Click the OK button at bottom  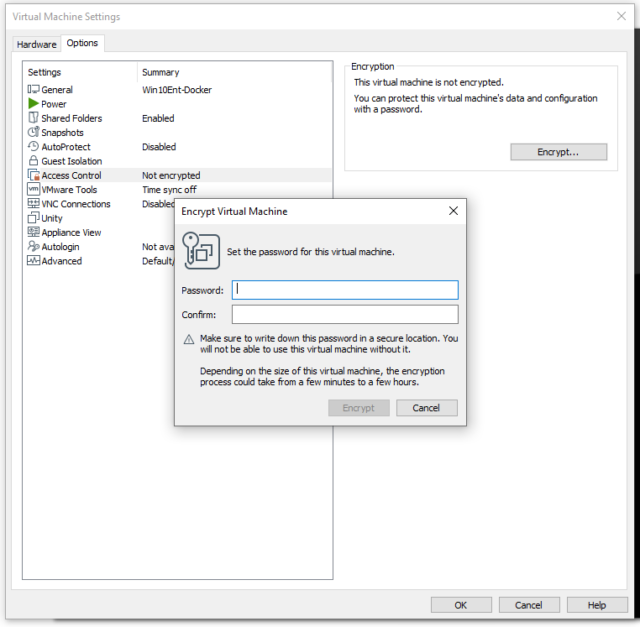coord(461,605)
